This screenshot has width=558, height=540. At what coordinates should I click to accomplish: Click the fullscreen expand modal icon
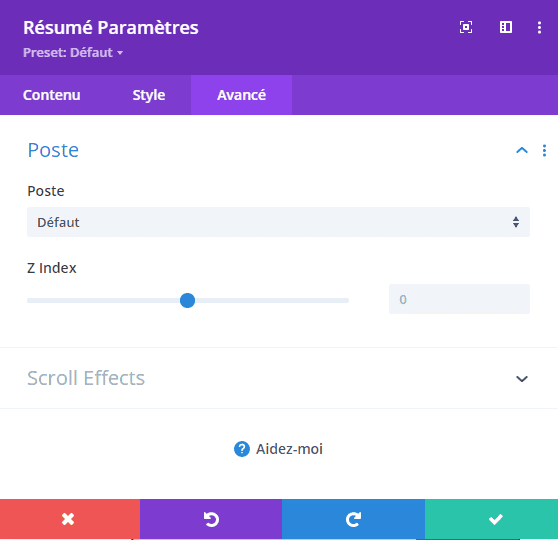466,27
